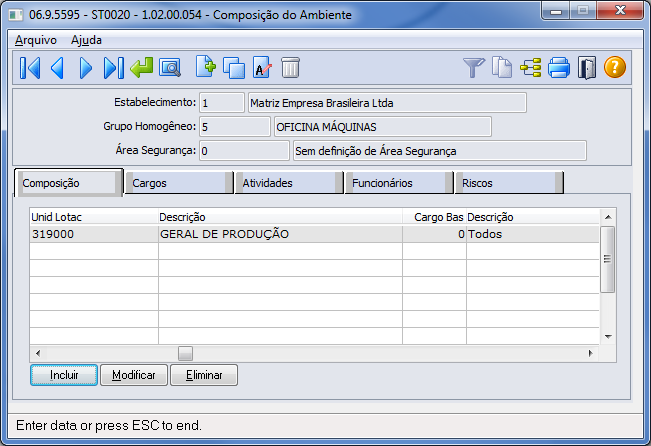The image size is (651, 446).
Task: Go to the previous record arrow
Action: click(x=58, y=68)
